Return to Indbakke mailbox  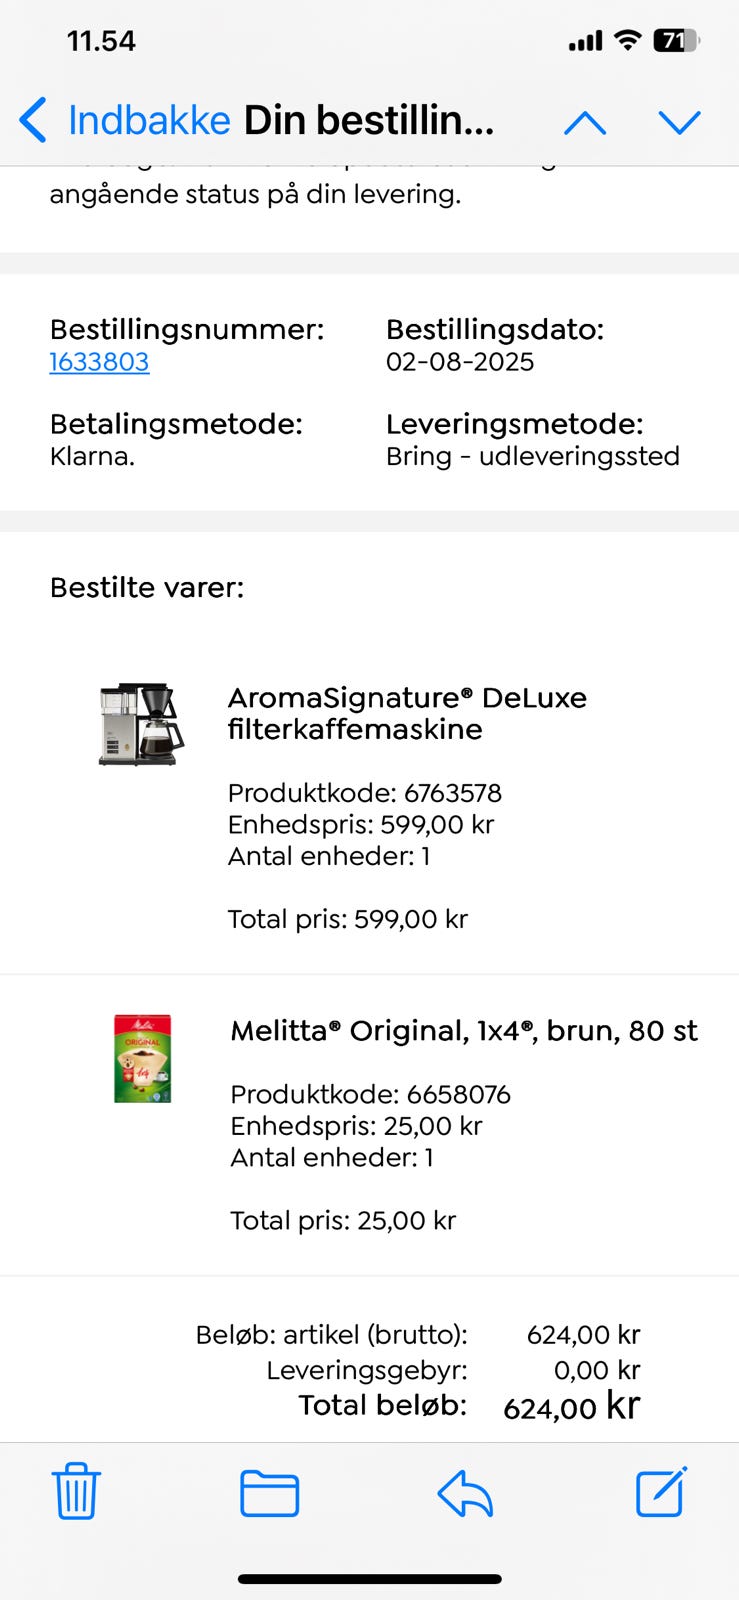tap(149, 121)
